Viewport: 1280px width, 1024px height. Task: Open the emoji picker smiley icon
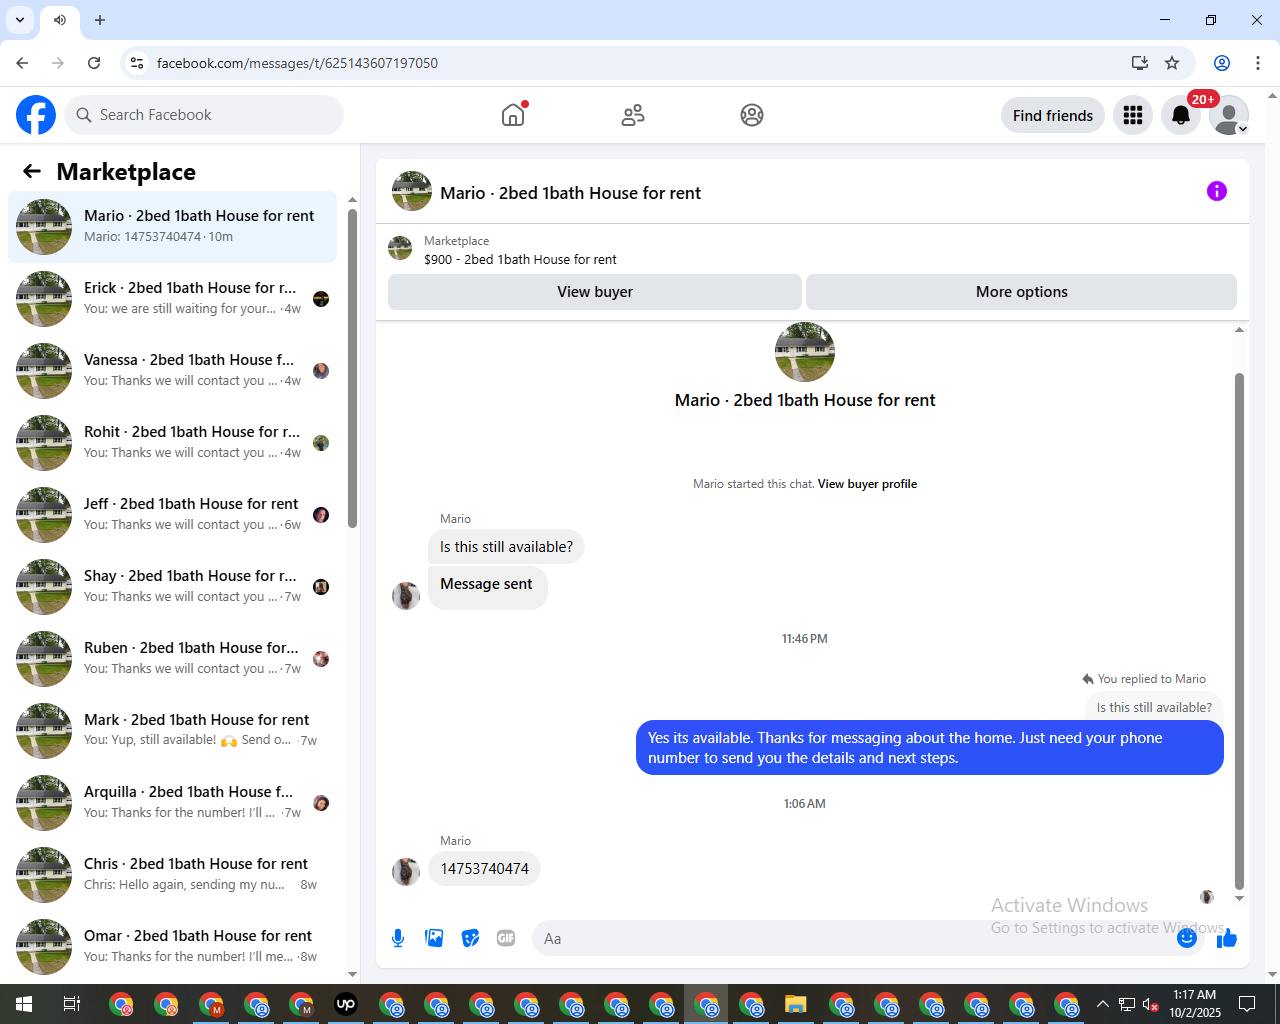click(x=1187, y=938)
